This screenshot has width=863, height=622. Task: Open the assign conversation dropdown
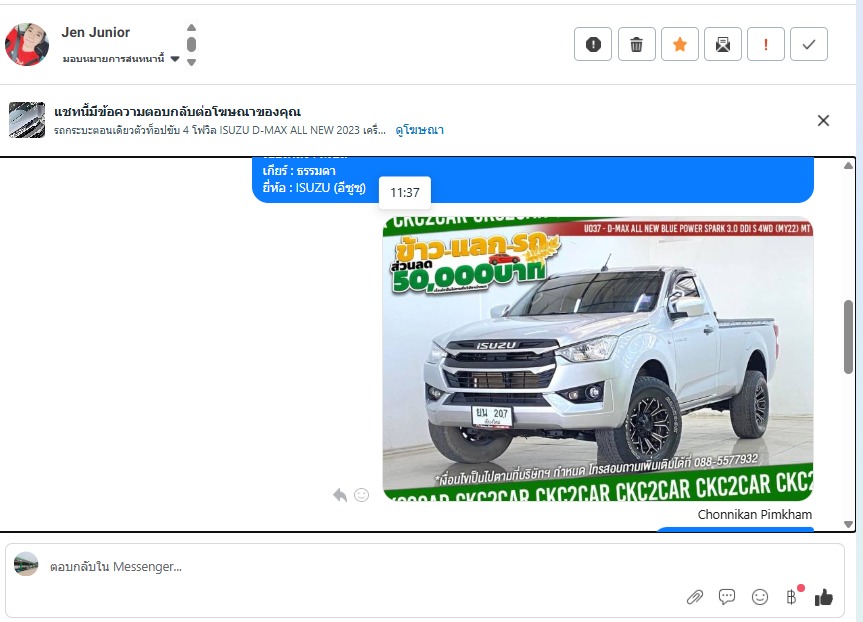pyautogui.click(x=121, y=59)
